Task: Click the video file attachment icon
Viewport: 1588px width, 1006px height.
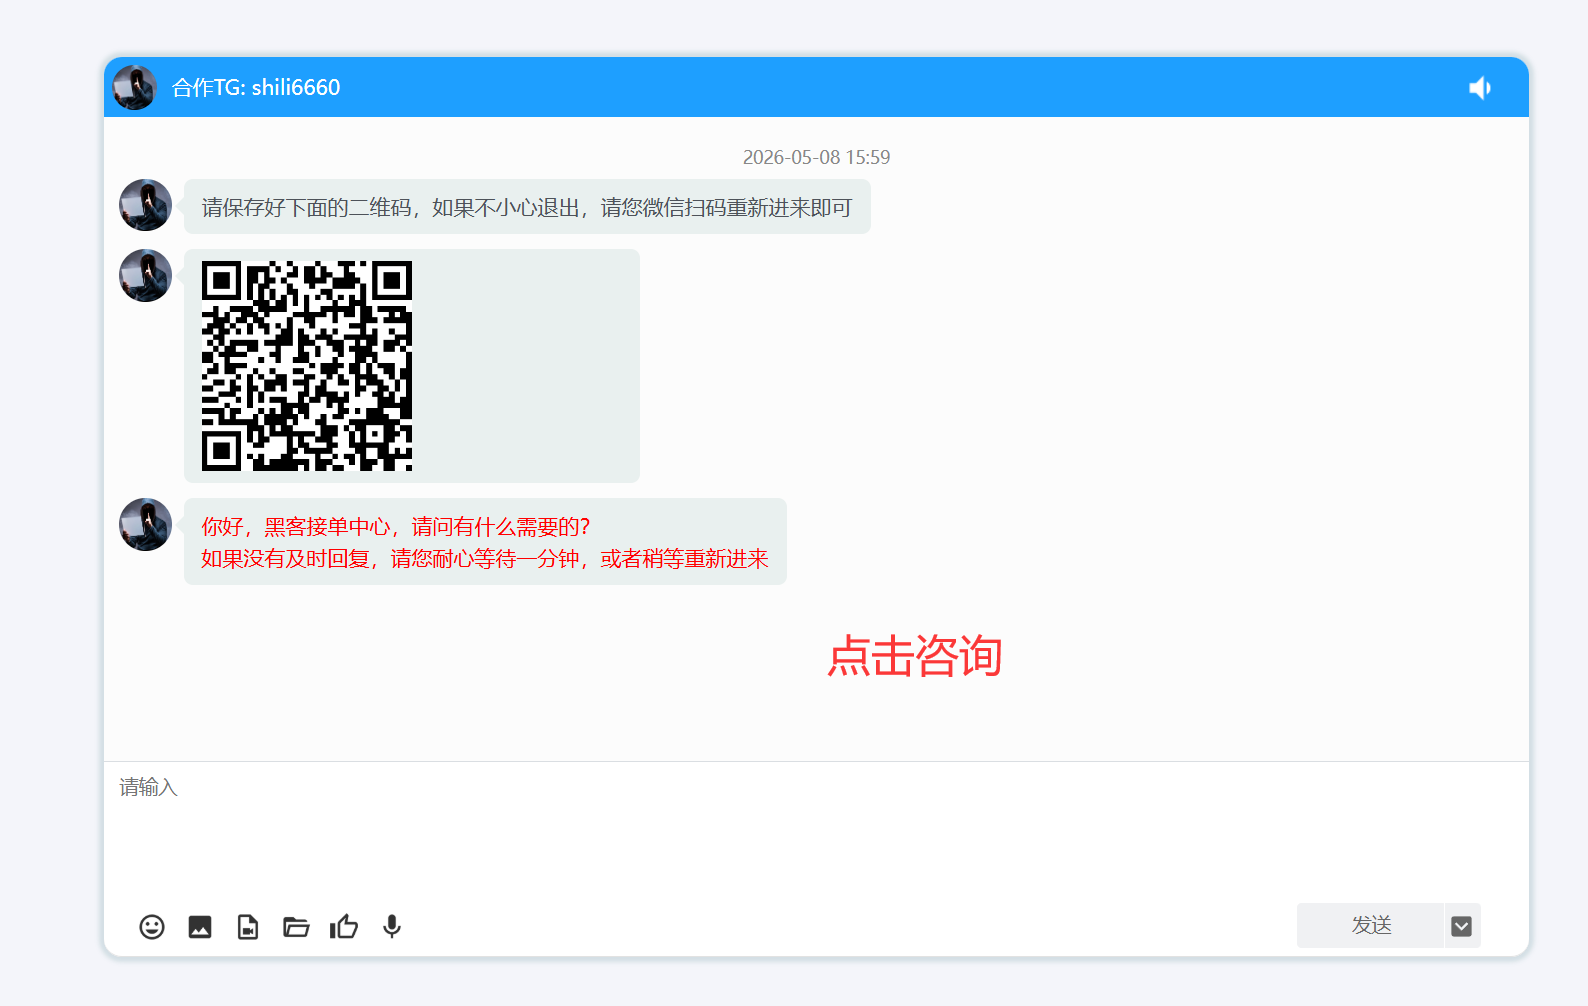Action: 248,927
